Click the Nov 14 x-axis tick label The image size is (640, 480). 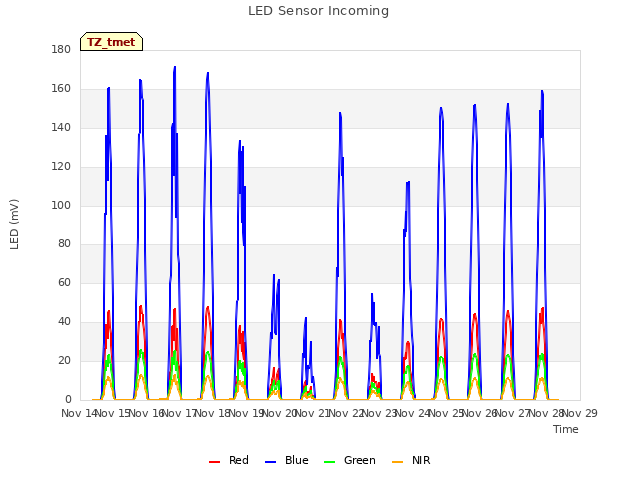[79, 413]
